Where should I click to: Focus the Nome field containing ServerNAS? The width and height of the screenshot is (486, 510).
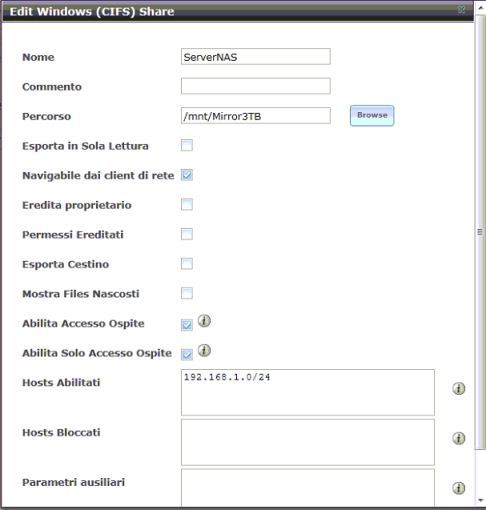point(256,57)
